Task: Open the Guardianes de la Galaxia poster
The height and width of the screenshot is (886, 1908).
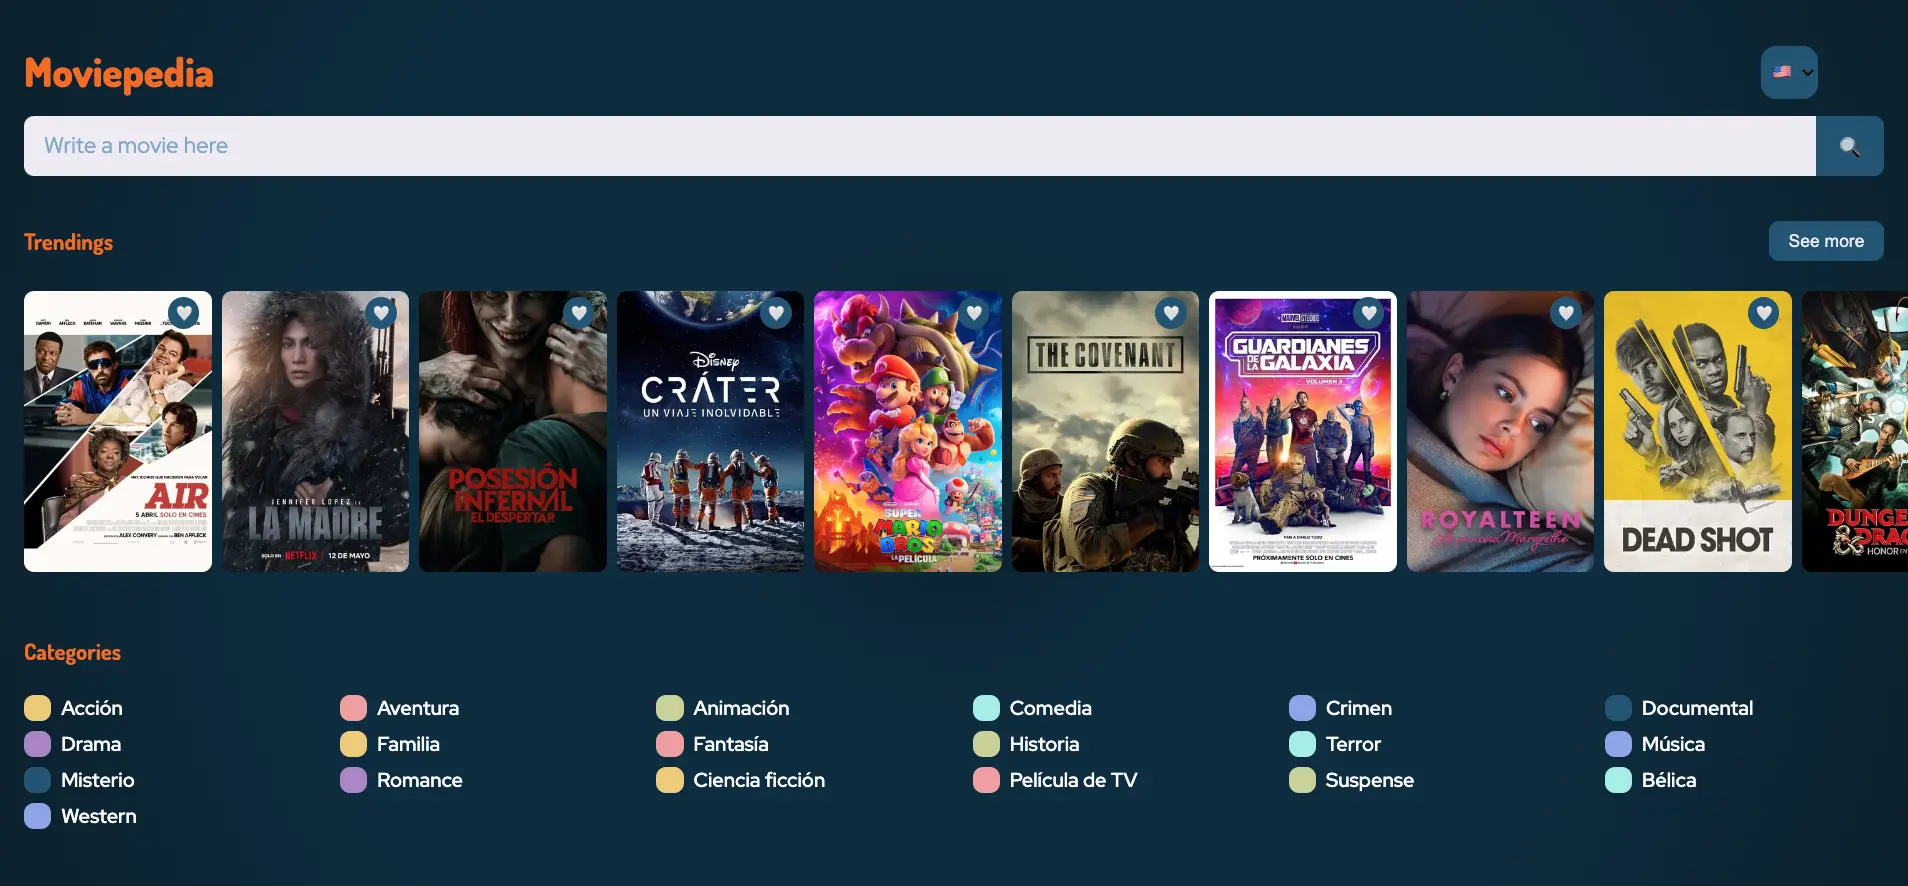Action: coord(1303,431)
